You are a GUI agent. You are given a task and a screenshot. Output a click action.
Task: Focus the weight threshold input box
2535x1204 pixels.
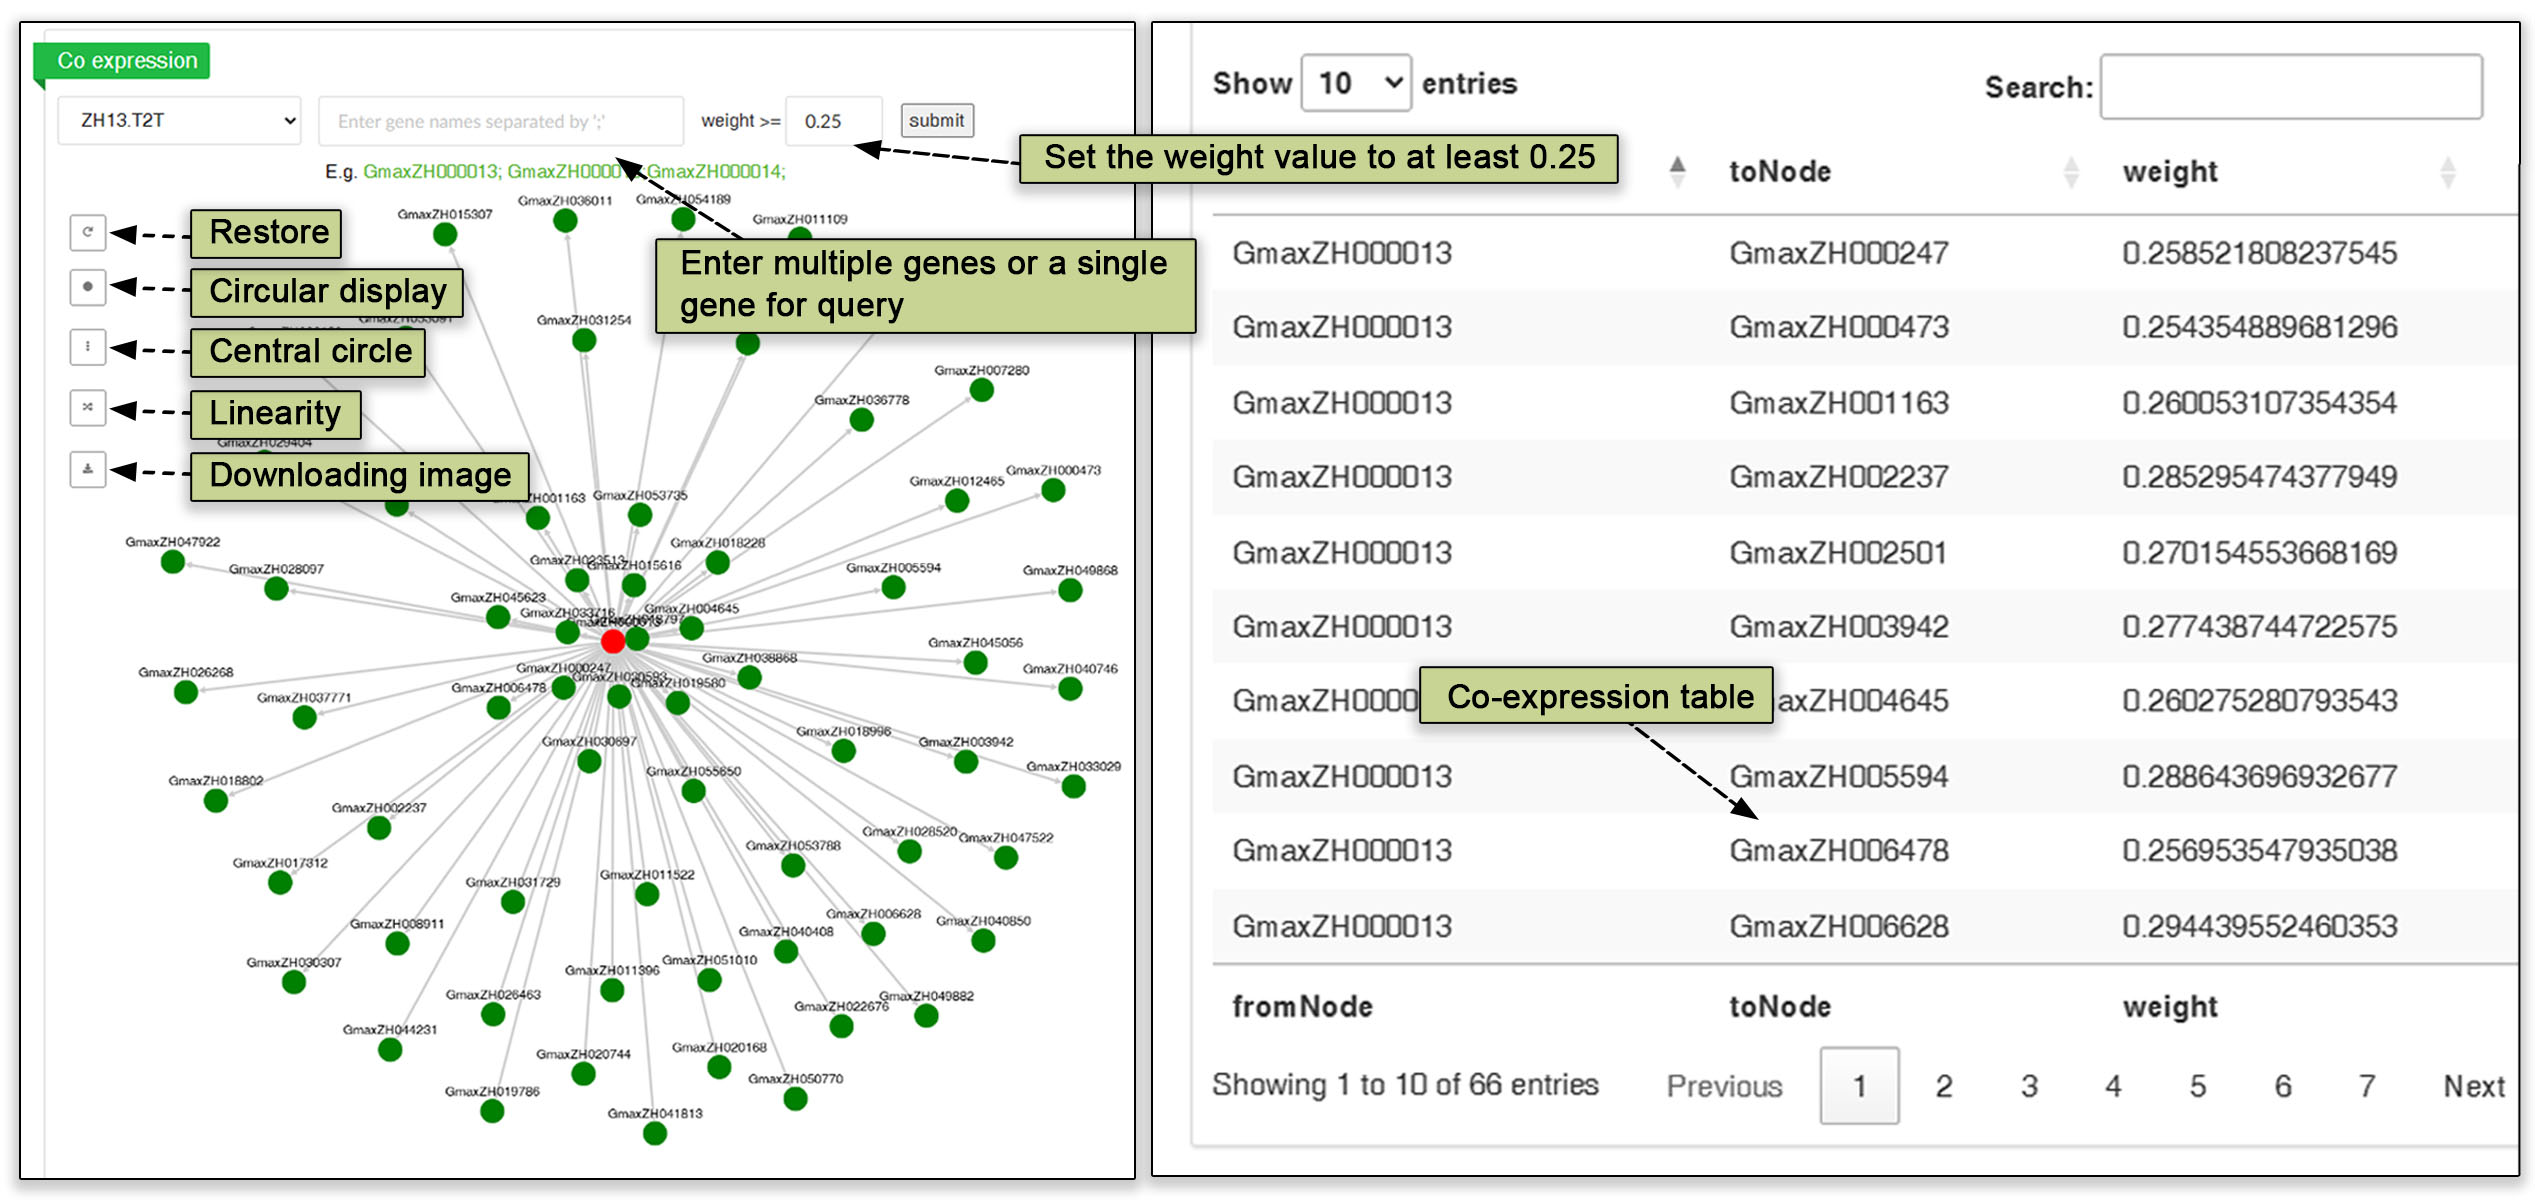[x=833, y=121]
